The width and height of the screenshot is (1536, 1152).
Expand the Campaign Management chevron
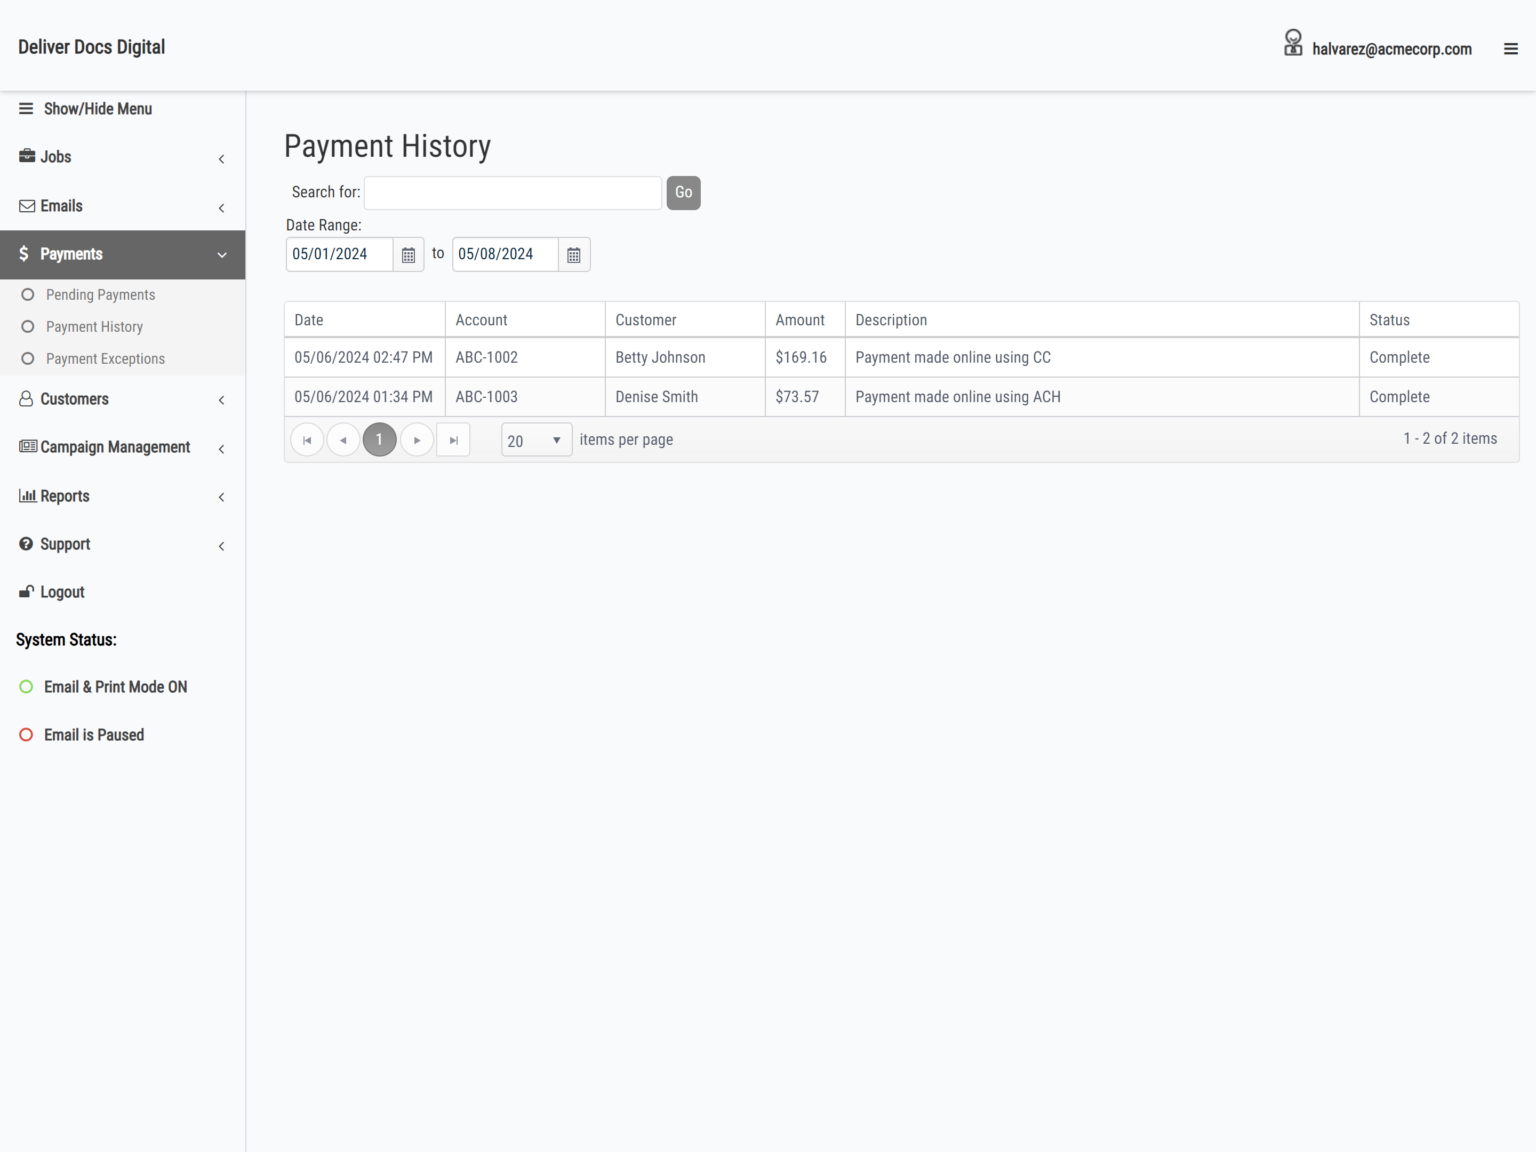tap(221, 449)
